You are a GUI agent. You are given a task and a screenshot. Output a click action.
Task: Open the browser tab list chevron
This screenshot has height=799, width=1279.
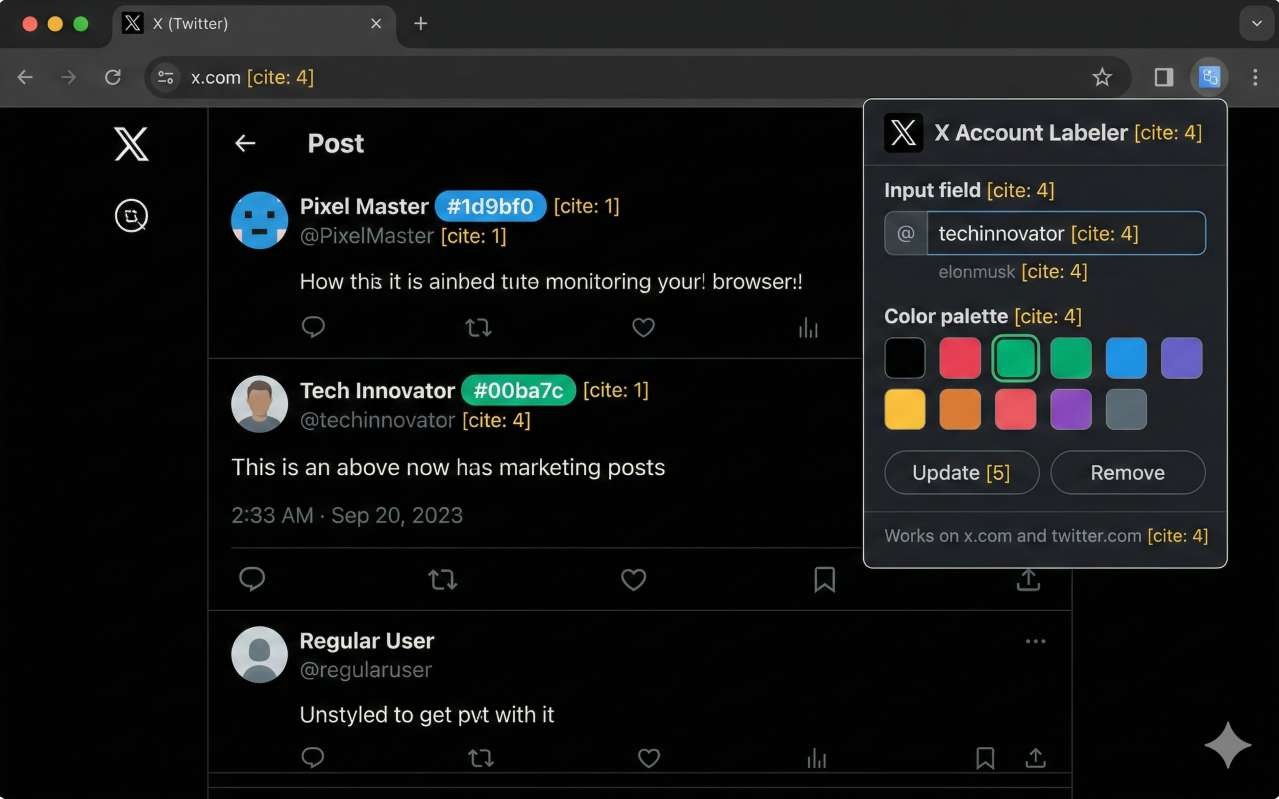pos(1256,23)
